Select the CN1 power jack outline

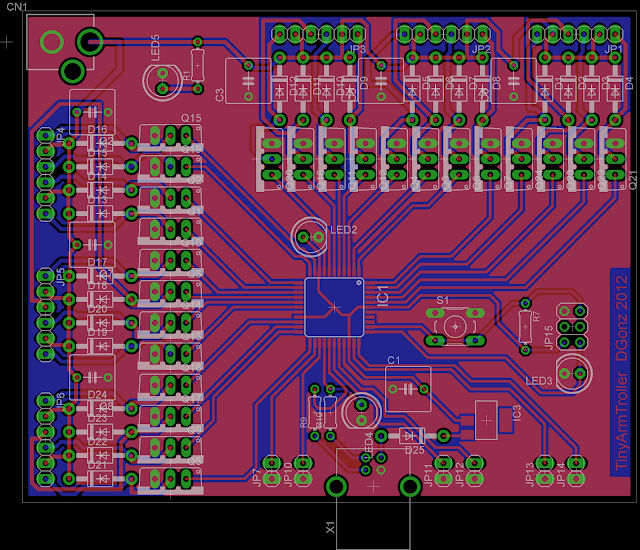[60, 42]
